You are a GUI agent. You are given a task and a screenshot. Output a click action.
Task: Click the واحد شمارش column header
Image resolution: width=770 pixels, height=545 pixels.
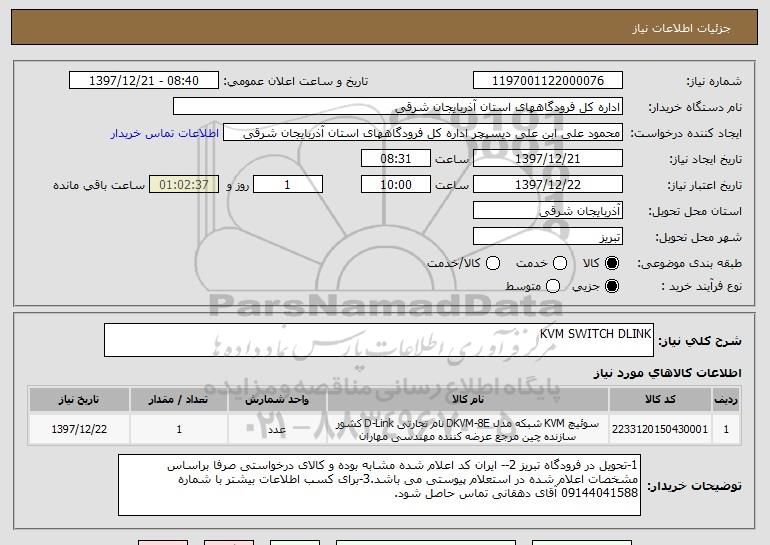point(277,400)
